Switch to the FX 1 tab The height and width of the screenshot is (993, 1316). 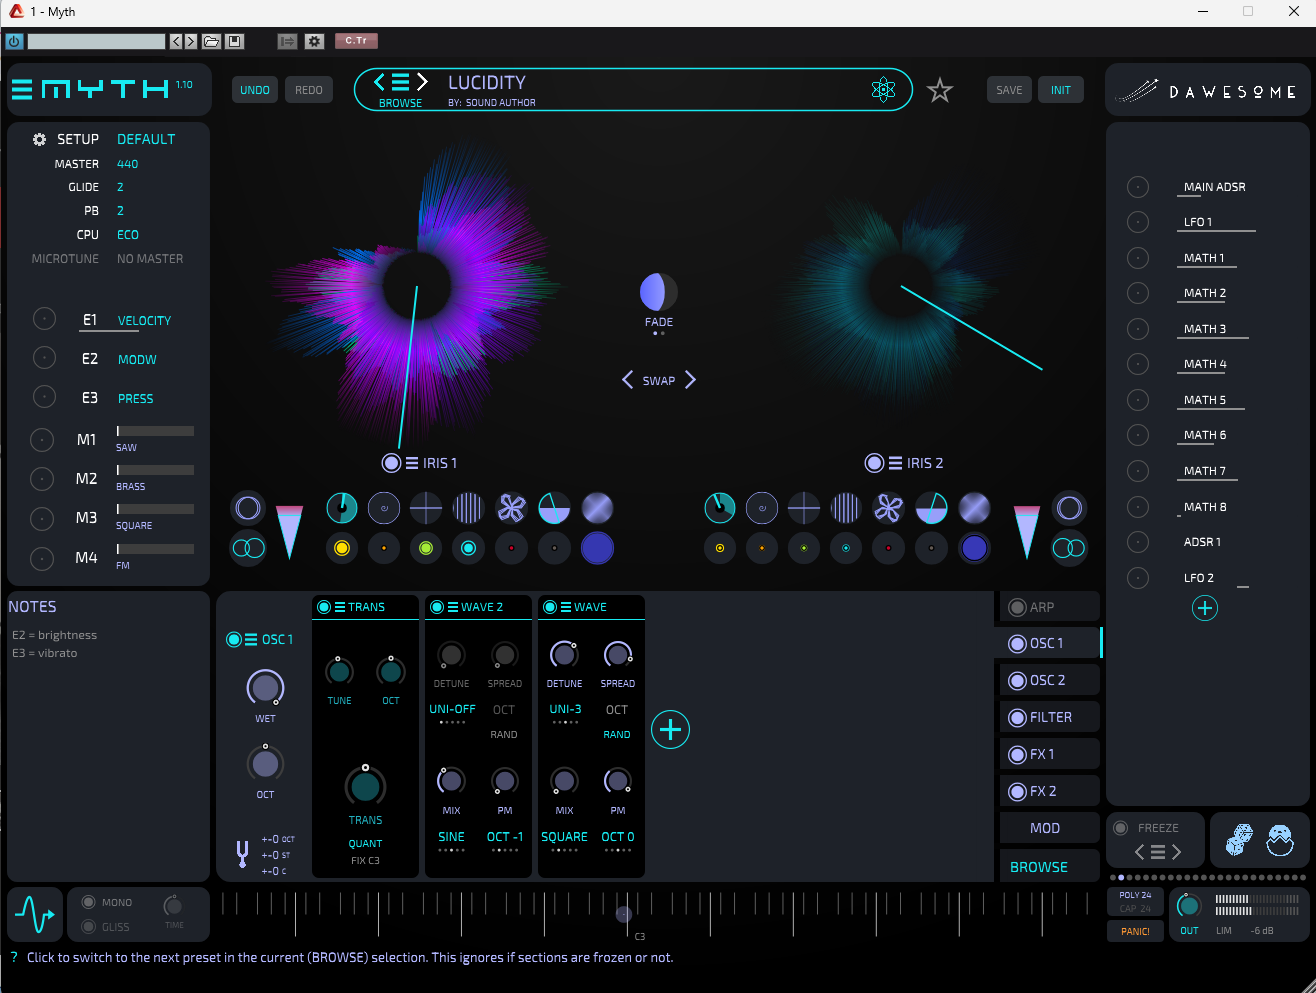[x=1050, y=754]
